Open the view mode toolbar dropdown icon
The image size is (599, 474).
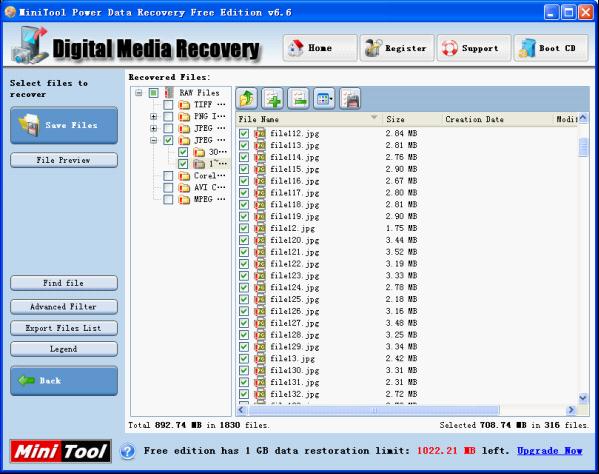coord(324,99)
